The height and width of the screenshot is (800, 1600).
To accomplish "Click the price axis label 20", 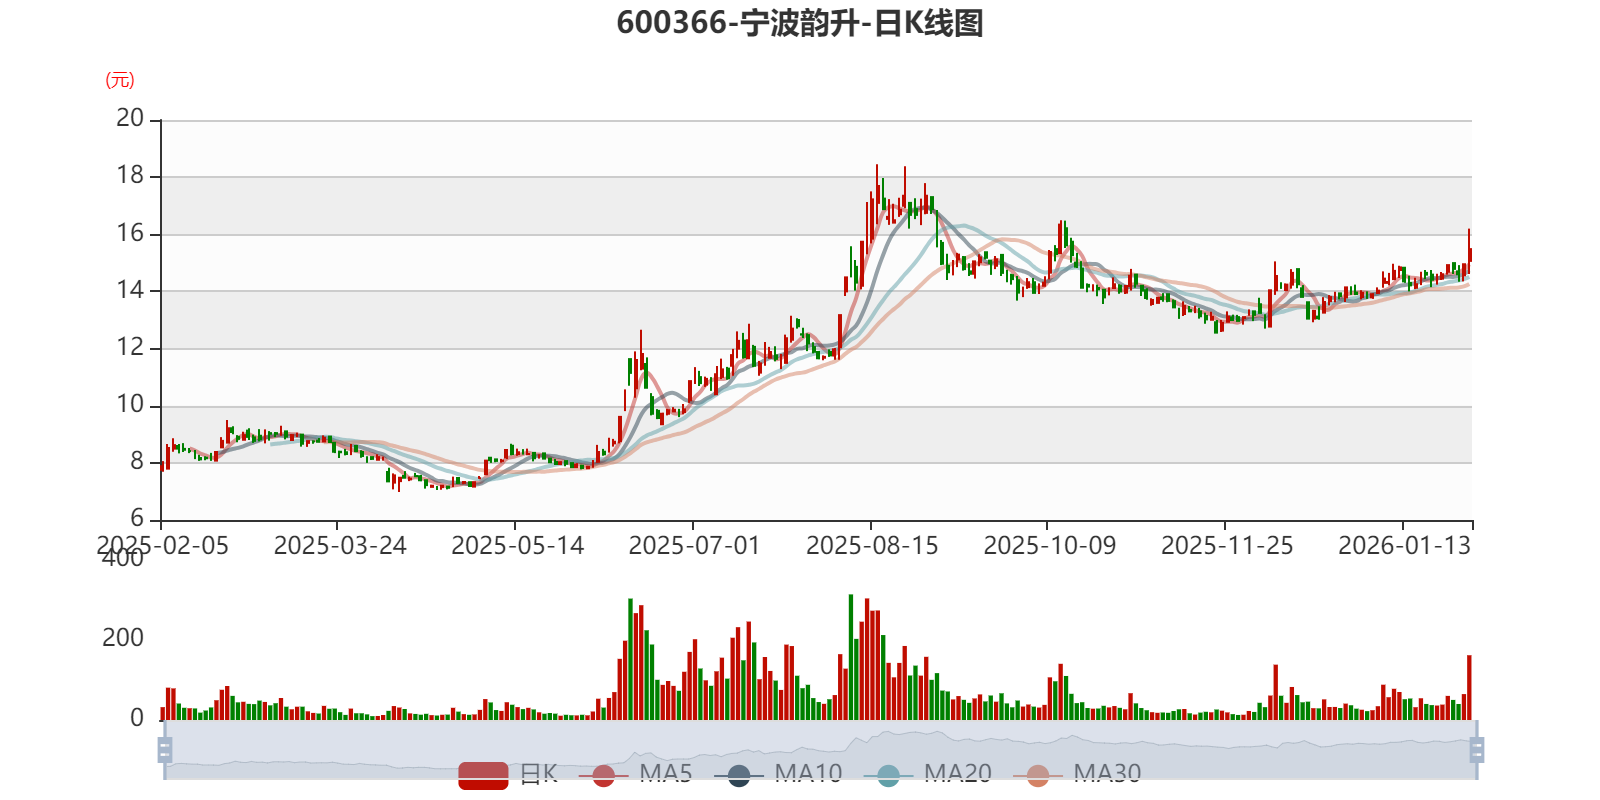I will click(x=130, y=118).
